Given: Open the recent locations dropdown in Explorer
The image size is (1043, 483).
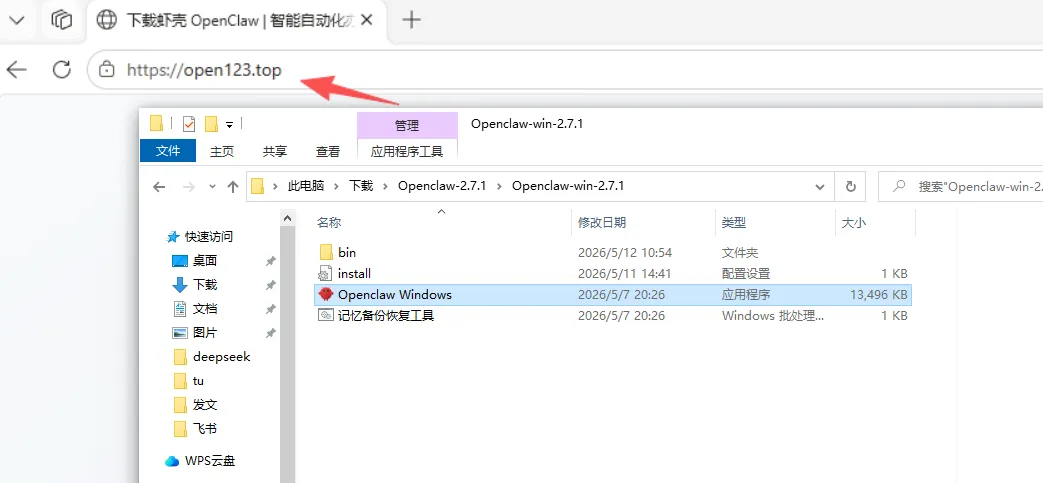Looking at the screenshot, I should (212, 187).
